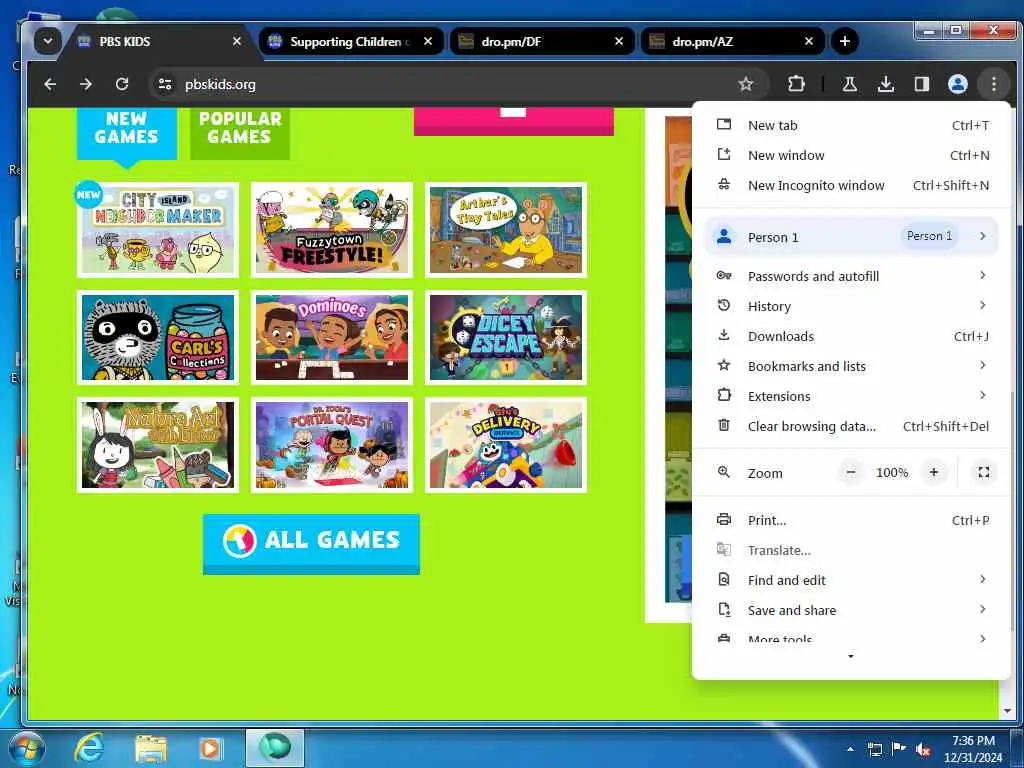The image size is (1024, 768).
Task: Expand Find and edit submenu
Action: coord(852,580)
